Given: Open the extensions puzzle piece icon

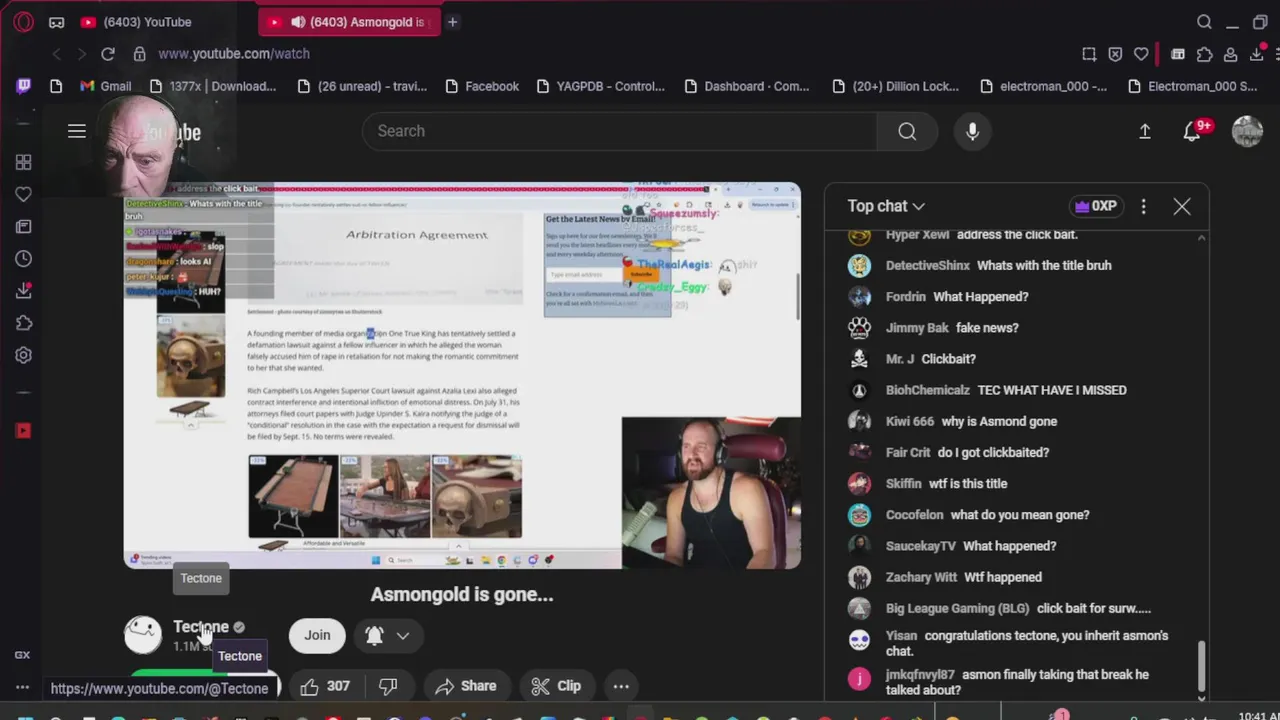Looking at the screenshot, I should (1204, 54).
